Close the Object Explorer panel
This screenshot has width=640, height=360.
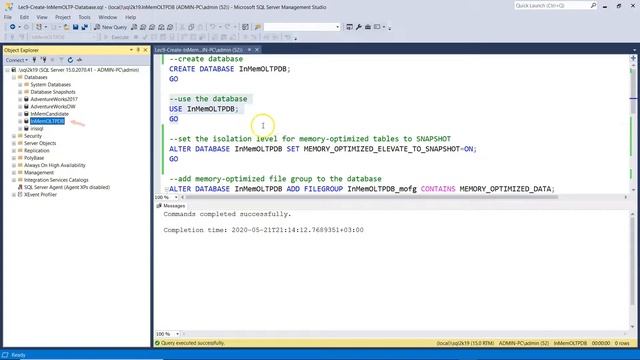145,50
